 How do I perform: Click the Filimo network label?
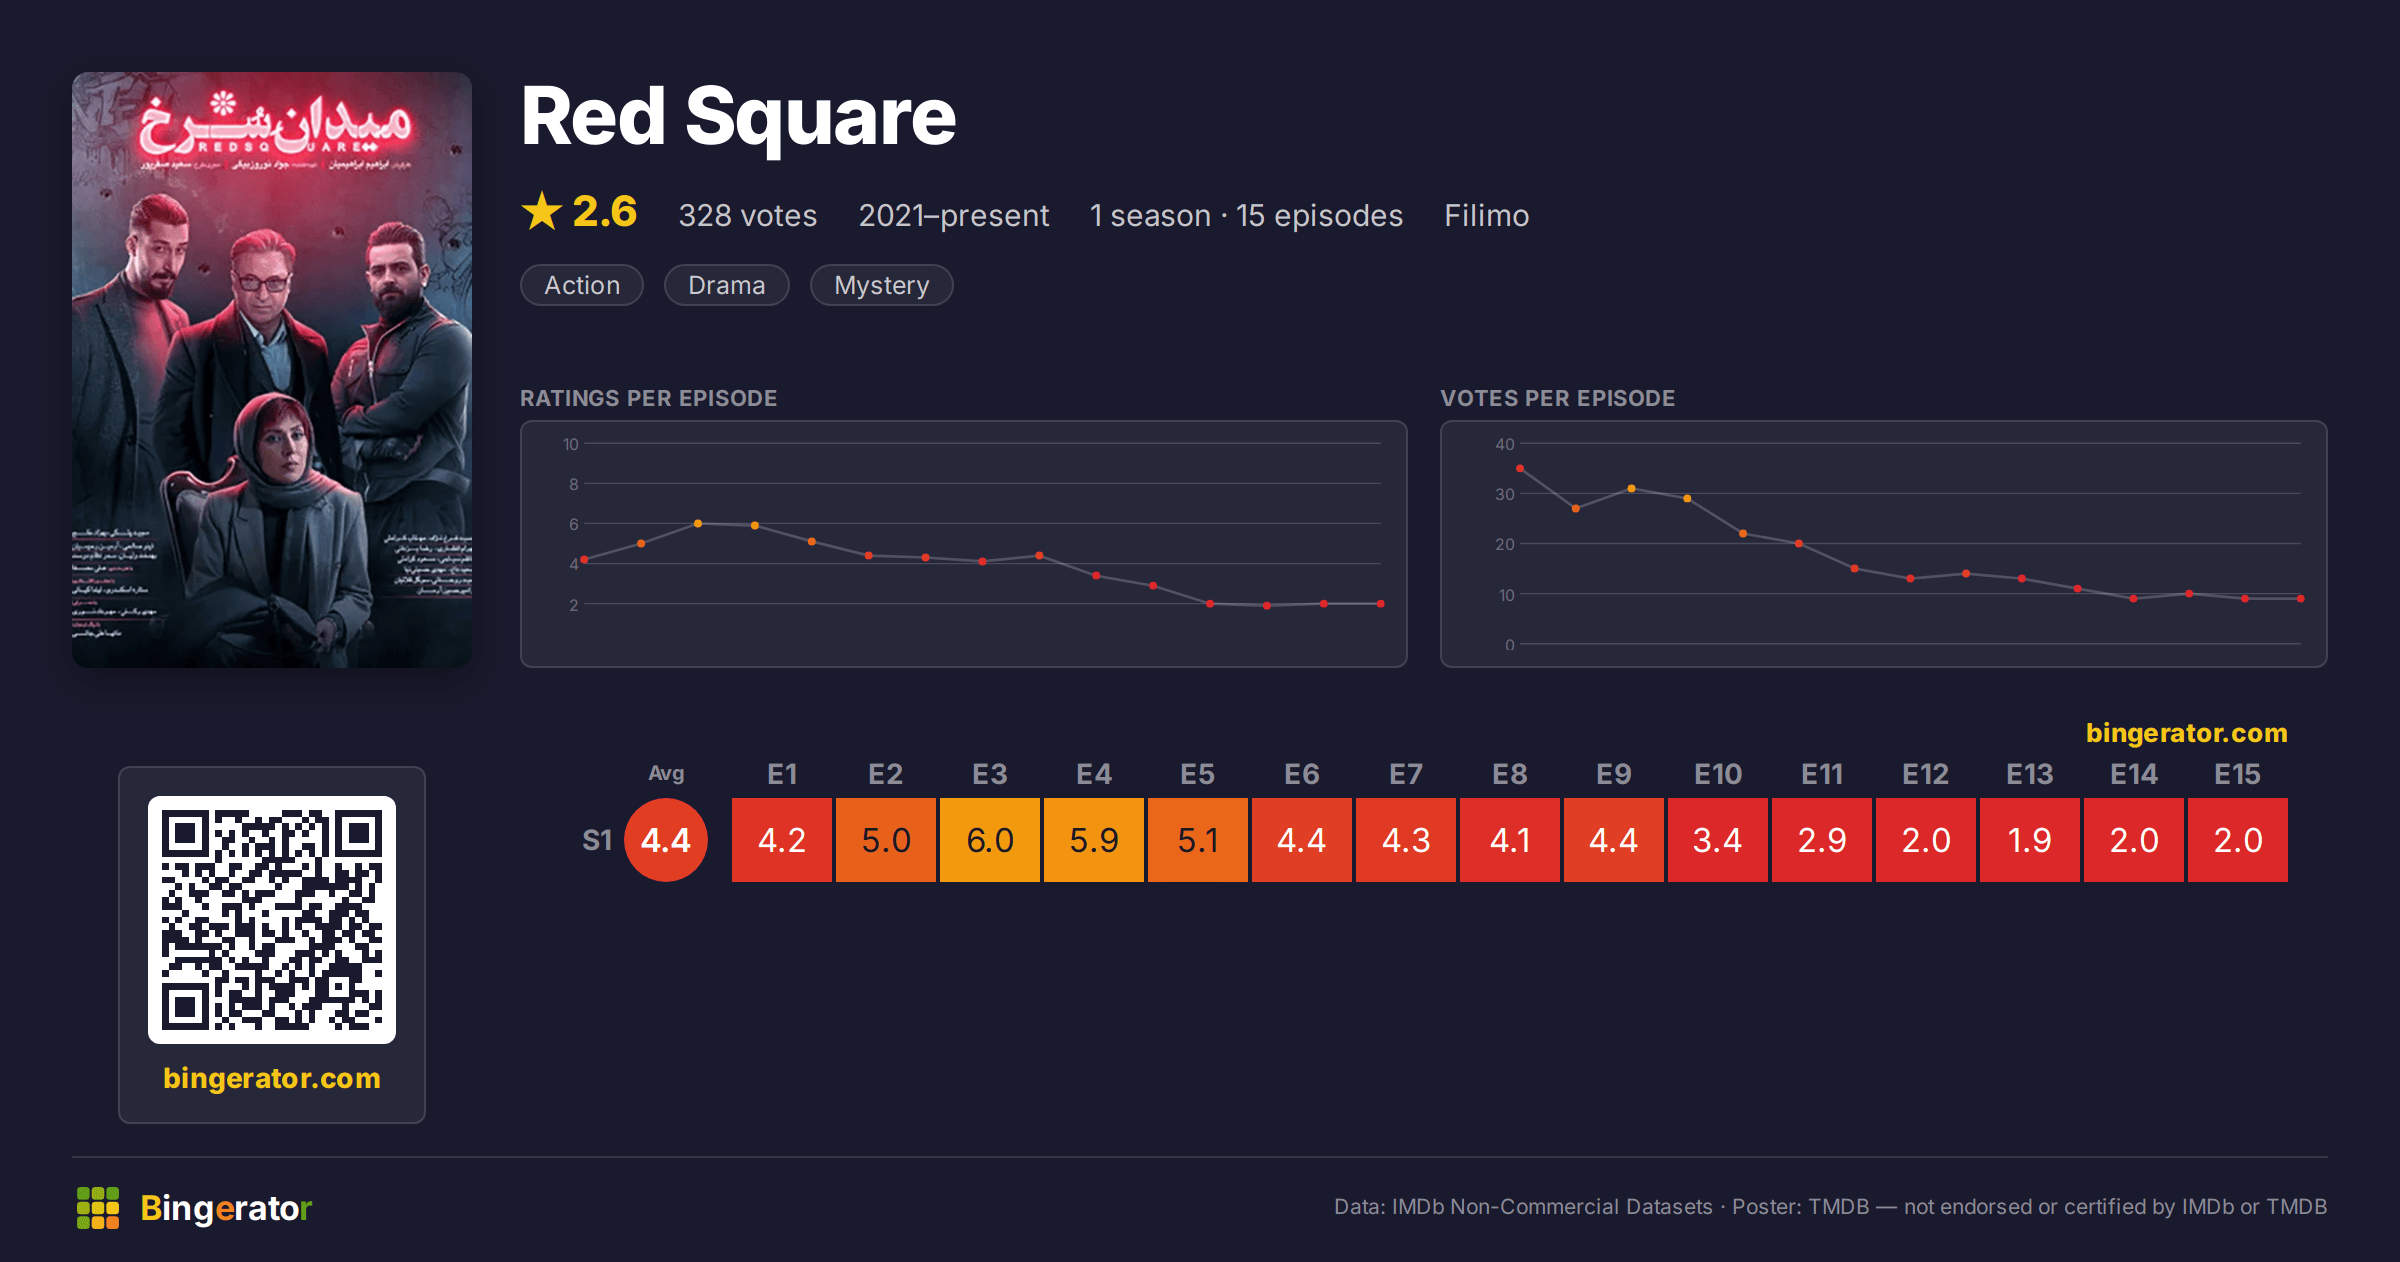[x=1487, y=215]
